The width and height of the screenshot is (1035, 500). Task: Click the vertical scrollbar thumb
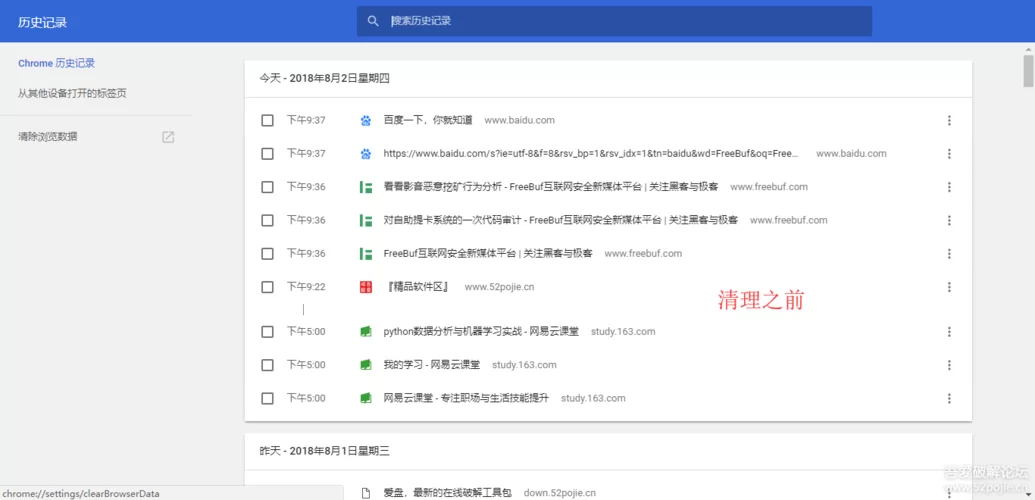click(1028, 71)
